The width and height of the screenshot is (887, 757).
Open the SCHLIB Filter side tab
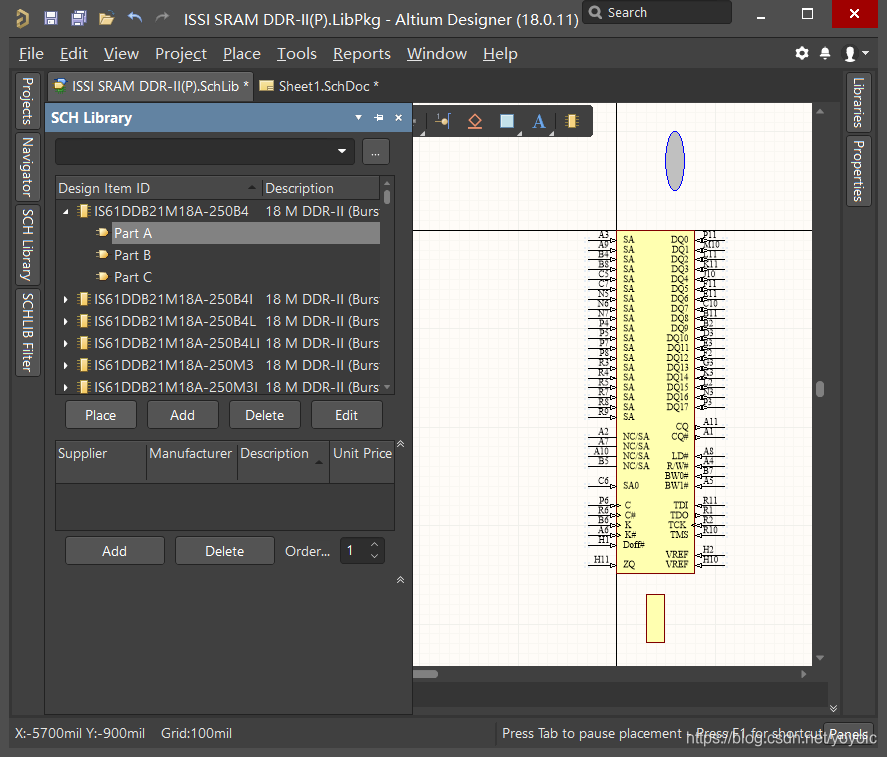(27, 332)
